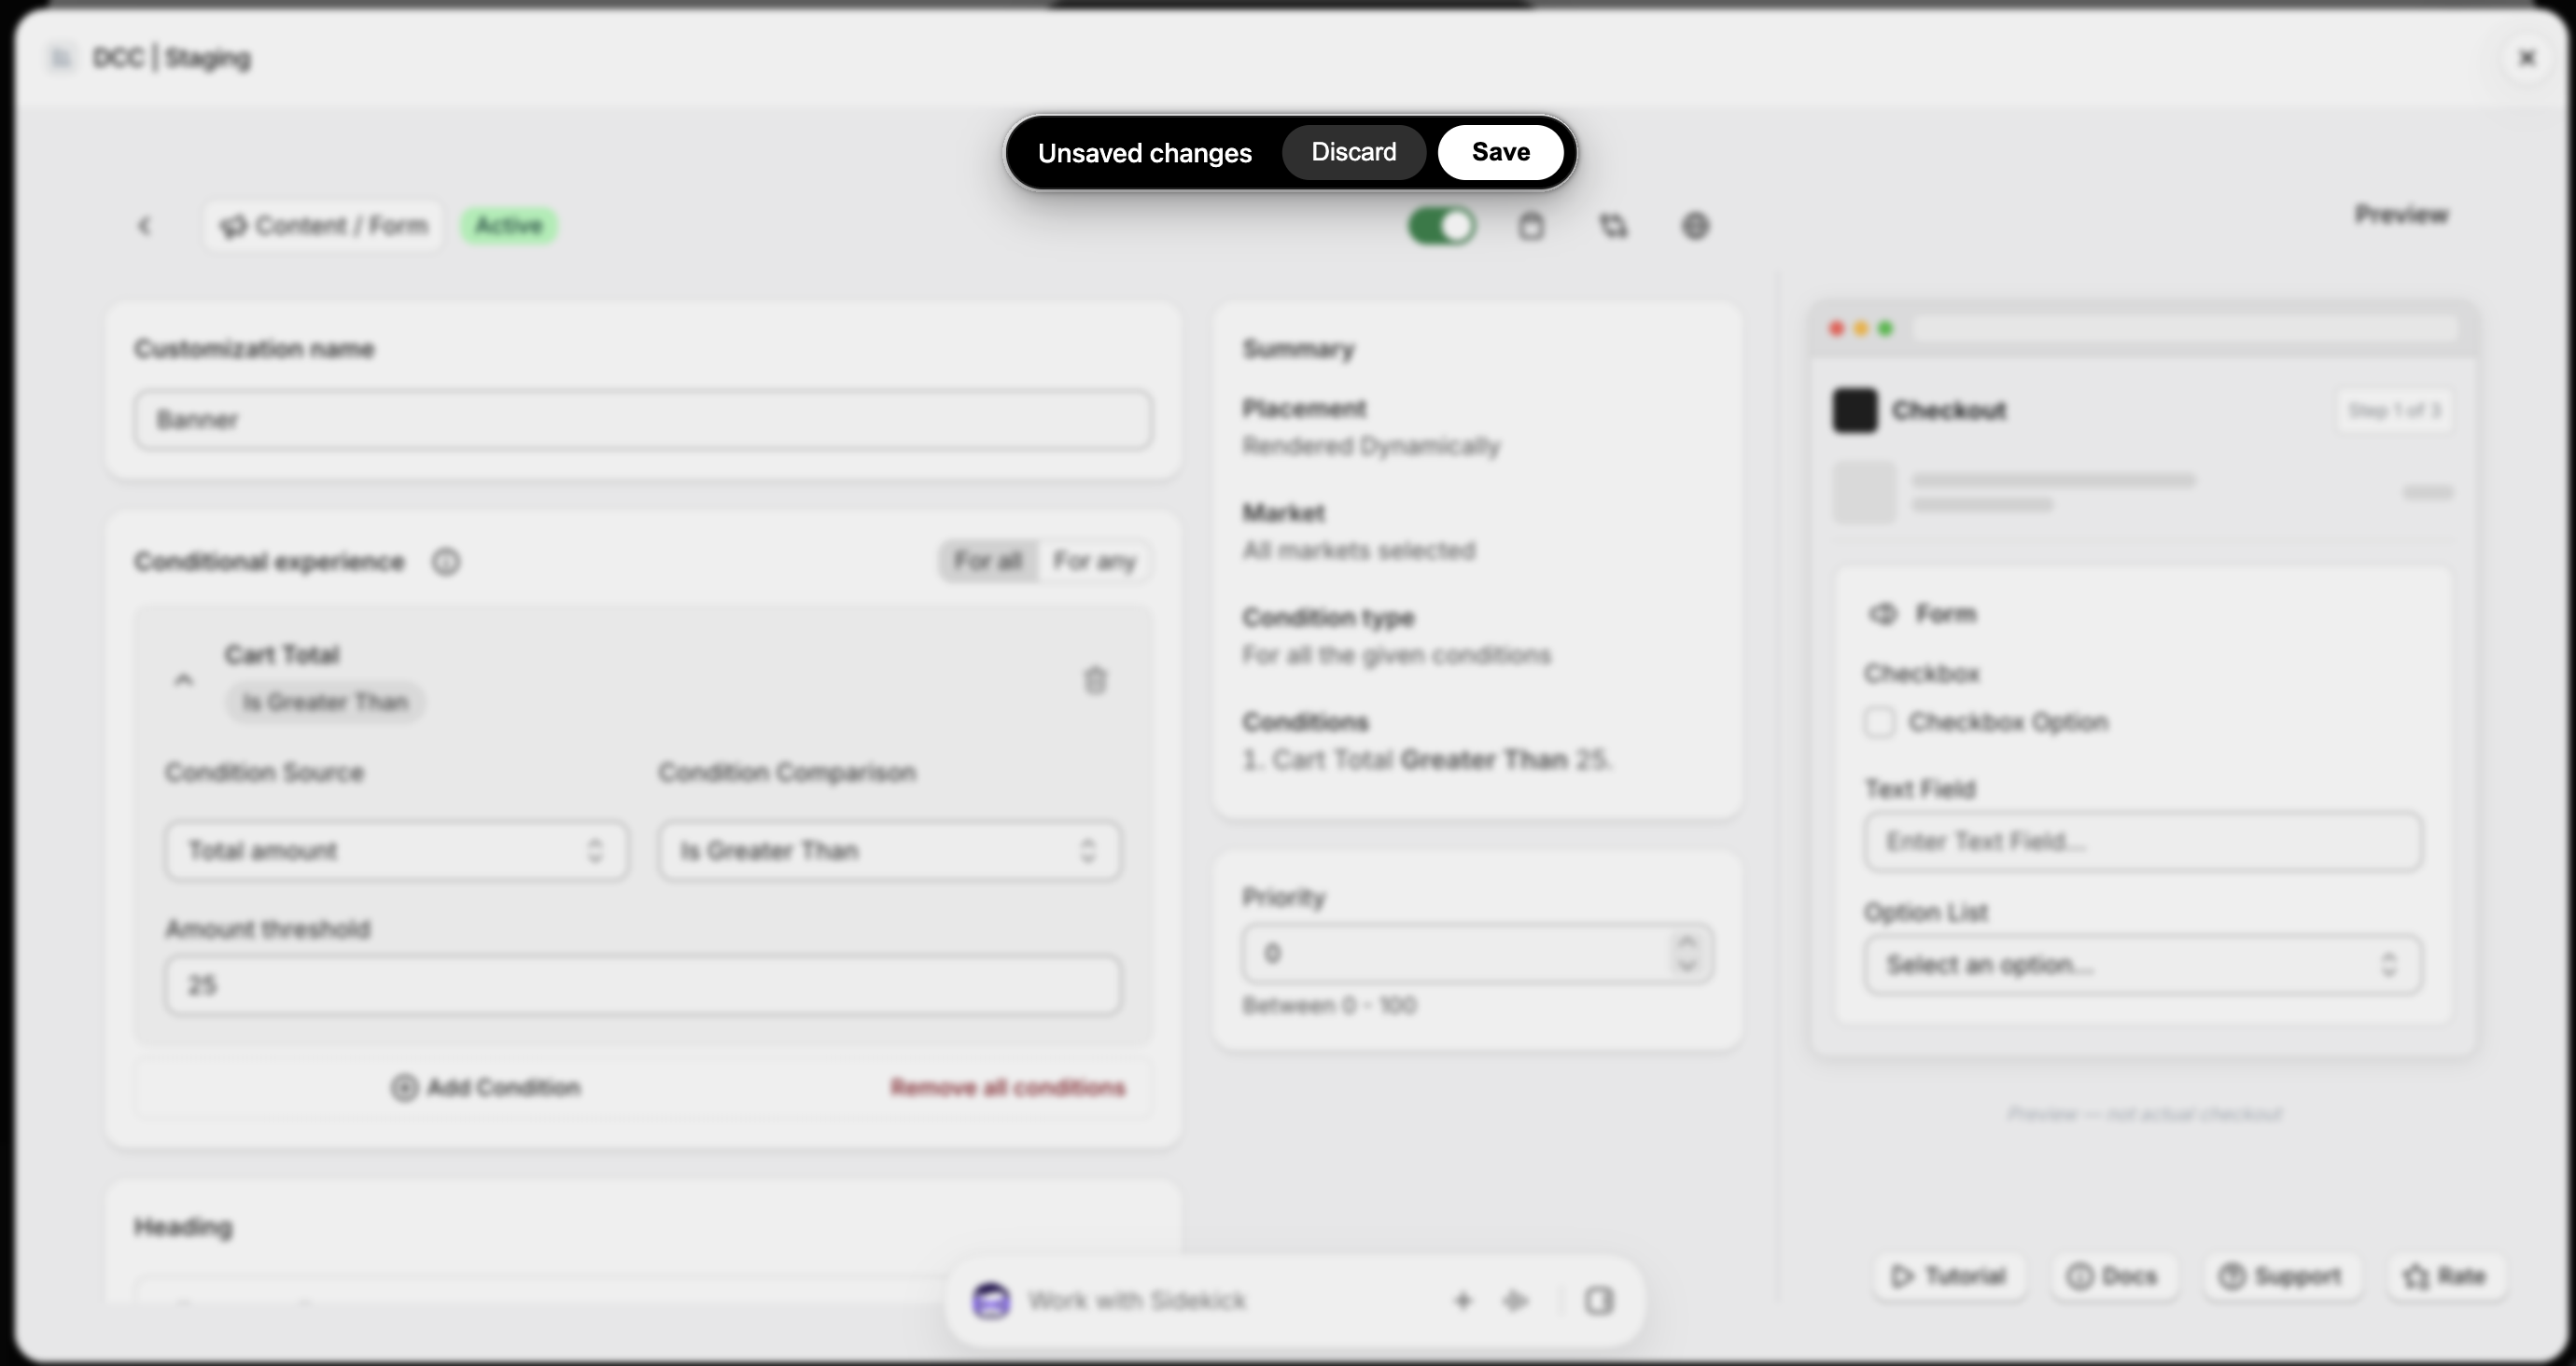This screenshot has width=2576, height=1366.
Task: Check the Checkbox Option in preview
Action: (1879, 722)
